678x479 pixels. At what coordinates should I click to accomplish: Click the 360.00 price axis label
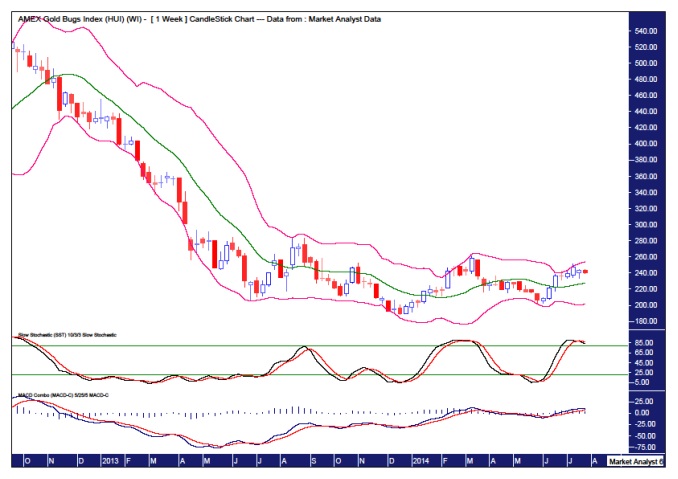coord(646,176)
